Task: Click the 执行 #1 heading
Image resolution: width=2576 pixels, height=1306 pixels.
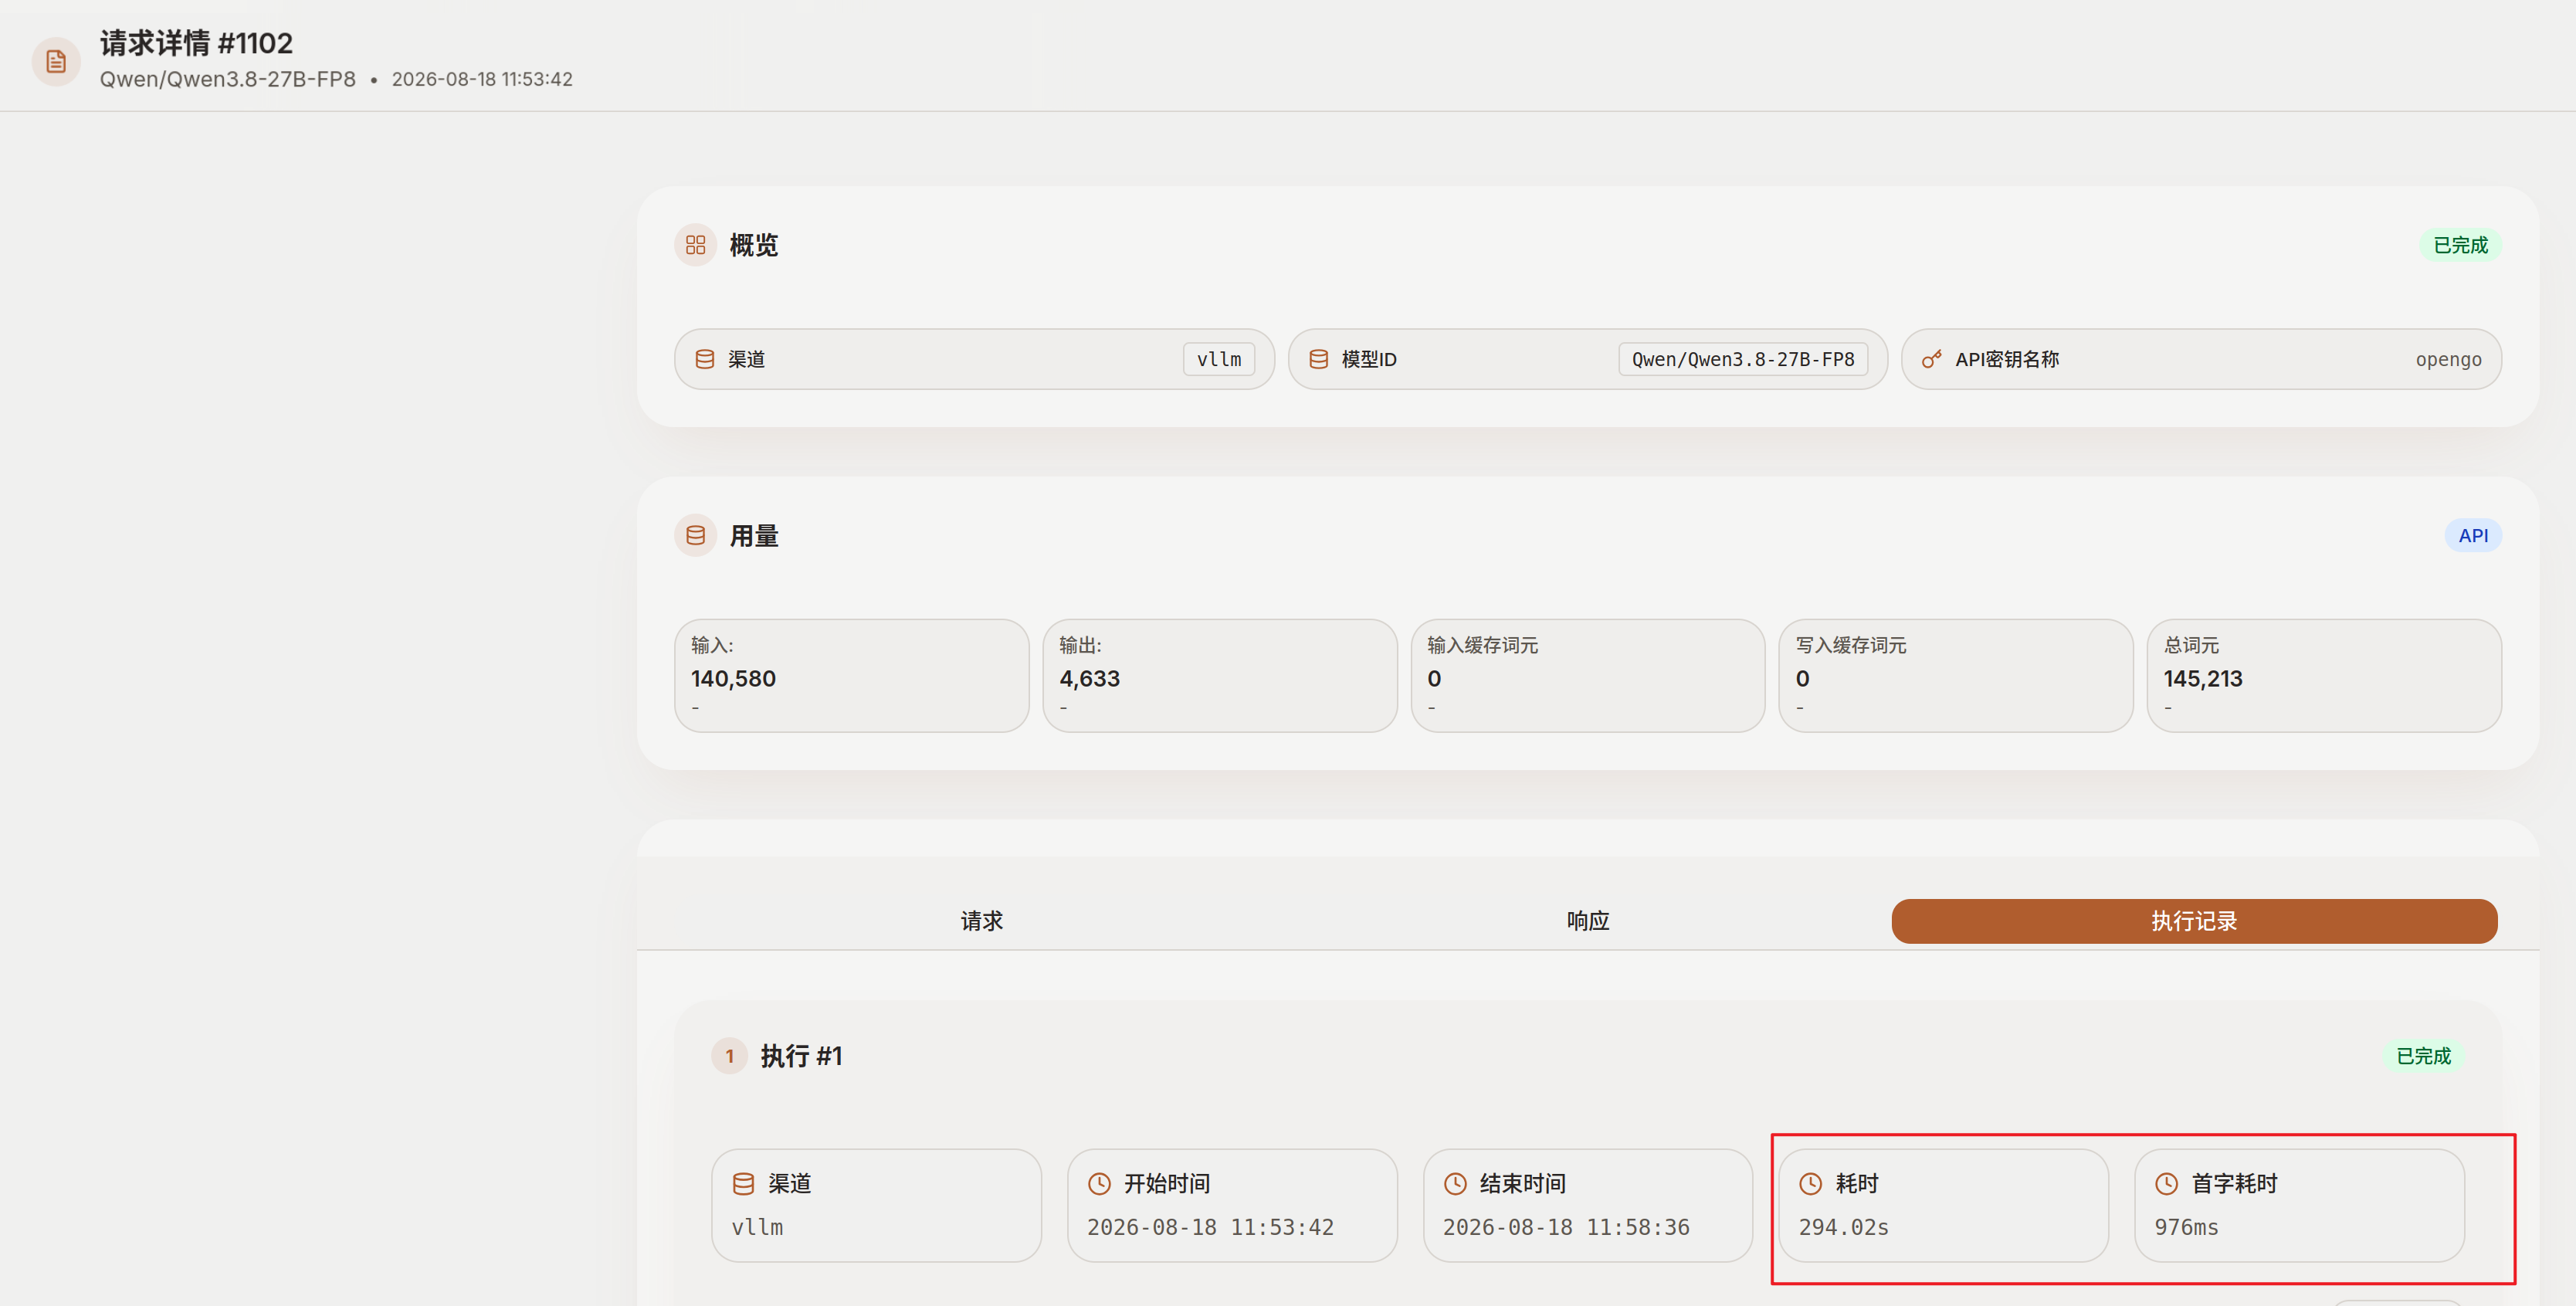Action: (x=801, y=1056)
